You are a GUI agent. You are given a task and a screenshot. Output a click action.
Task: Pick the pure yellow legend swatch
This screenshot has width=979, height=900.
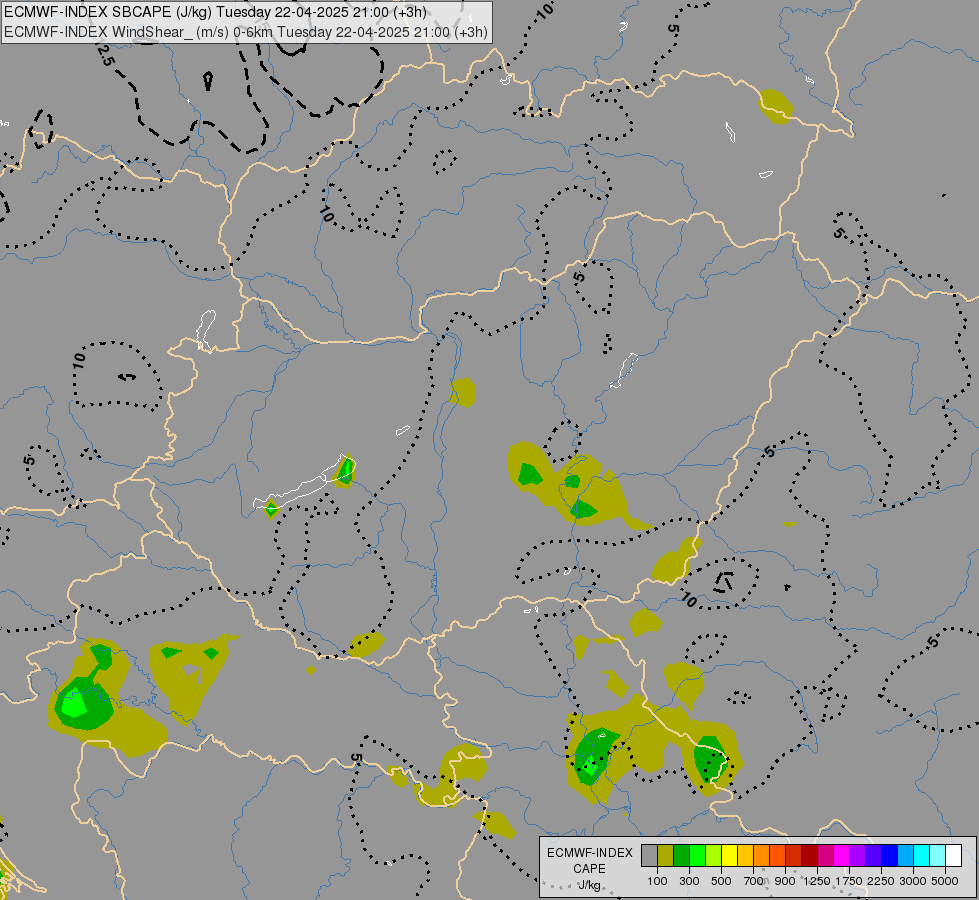point(729,855)
